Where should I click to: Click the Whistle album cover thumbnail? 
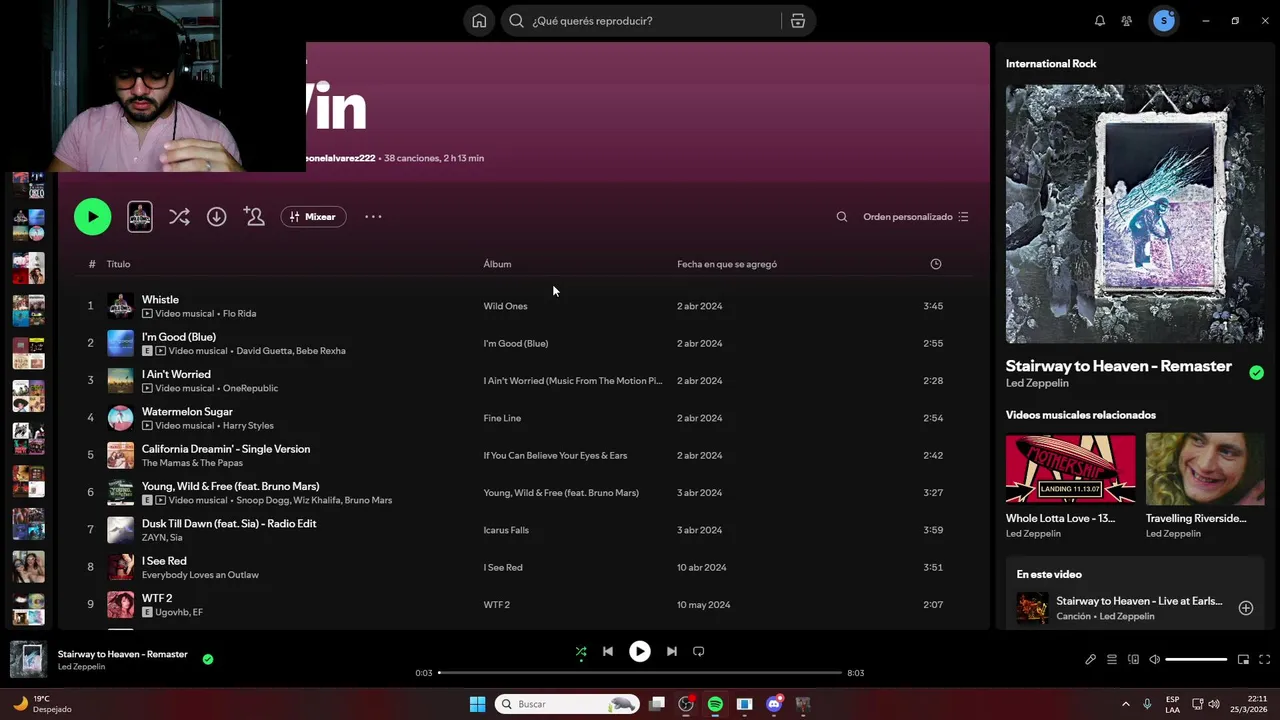click(120, 306)
